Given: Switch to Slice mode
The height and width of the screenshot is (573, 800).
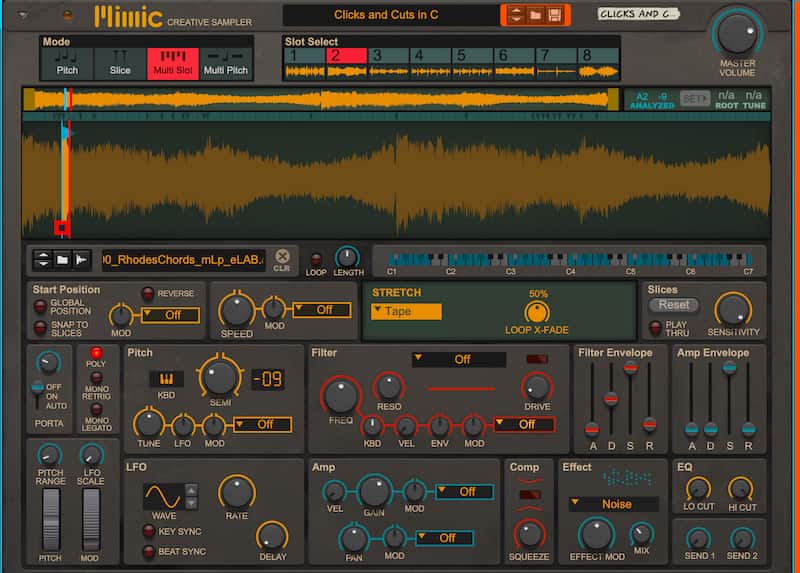Looking at the screenshot, I should (x=120, y=64).
